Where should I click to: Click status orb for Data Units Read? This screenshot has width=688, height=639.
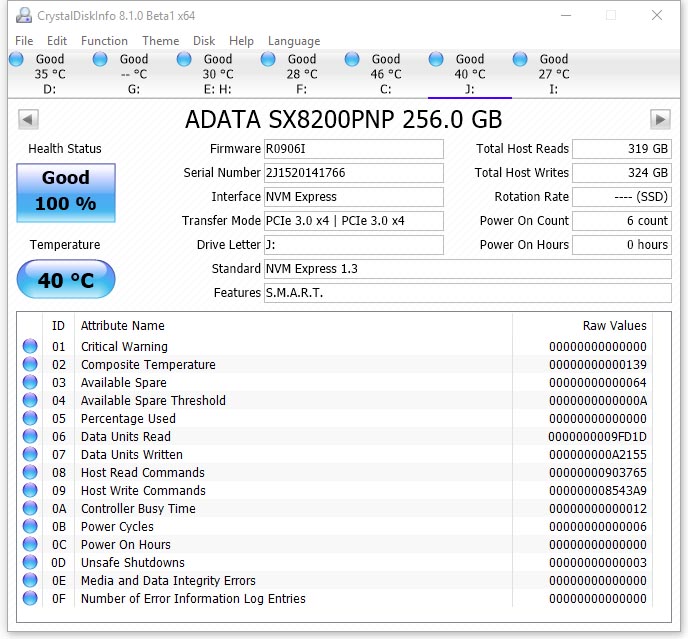[30, 436]
